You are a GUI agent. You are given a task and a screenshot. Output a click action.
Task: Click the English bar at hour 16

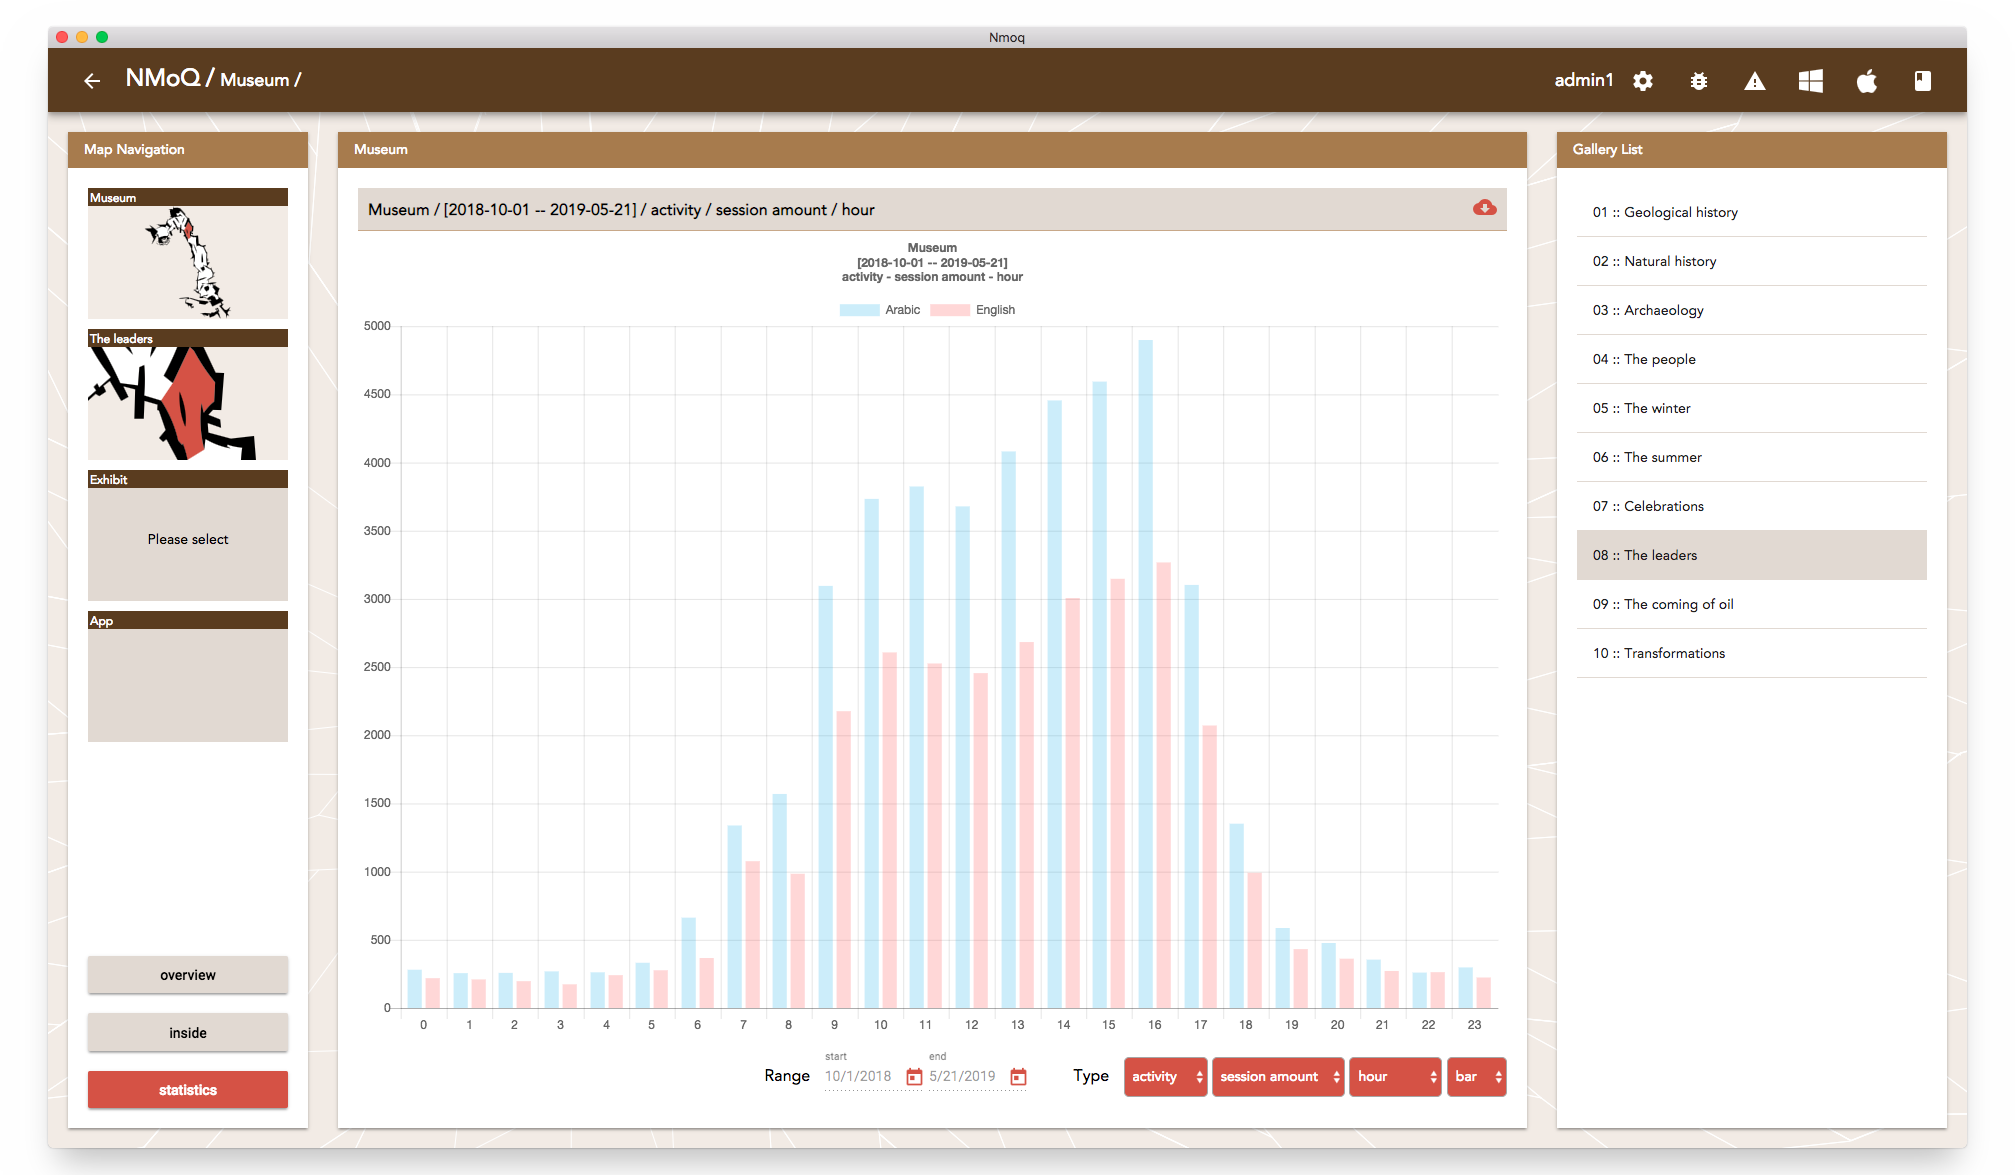click(1164, 785)
